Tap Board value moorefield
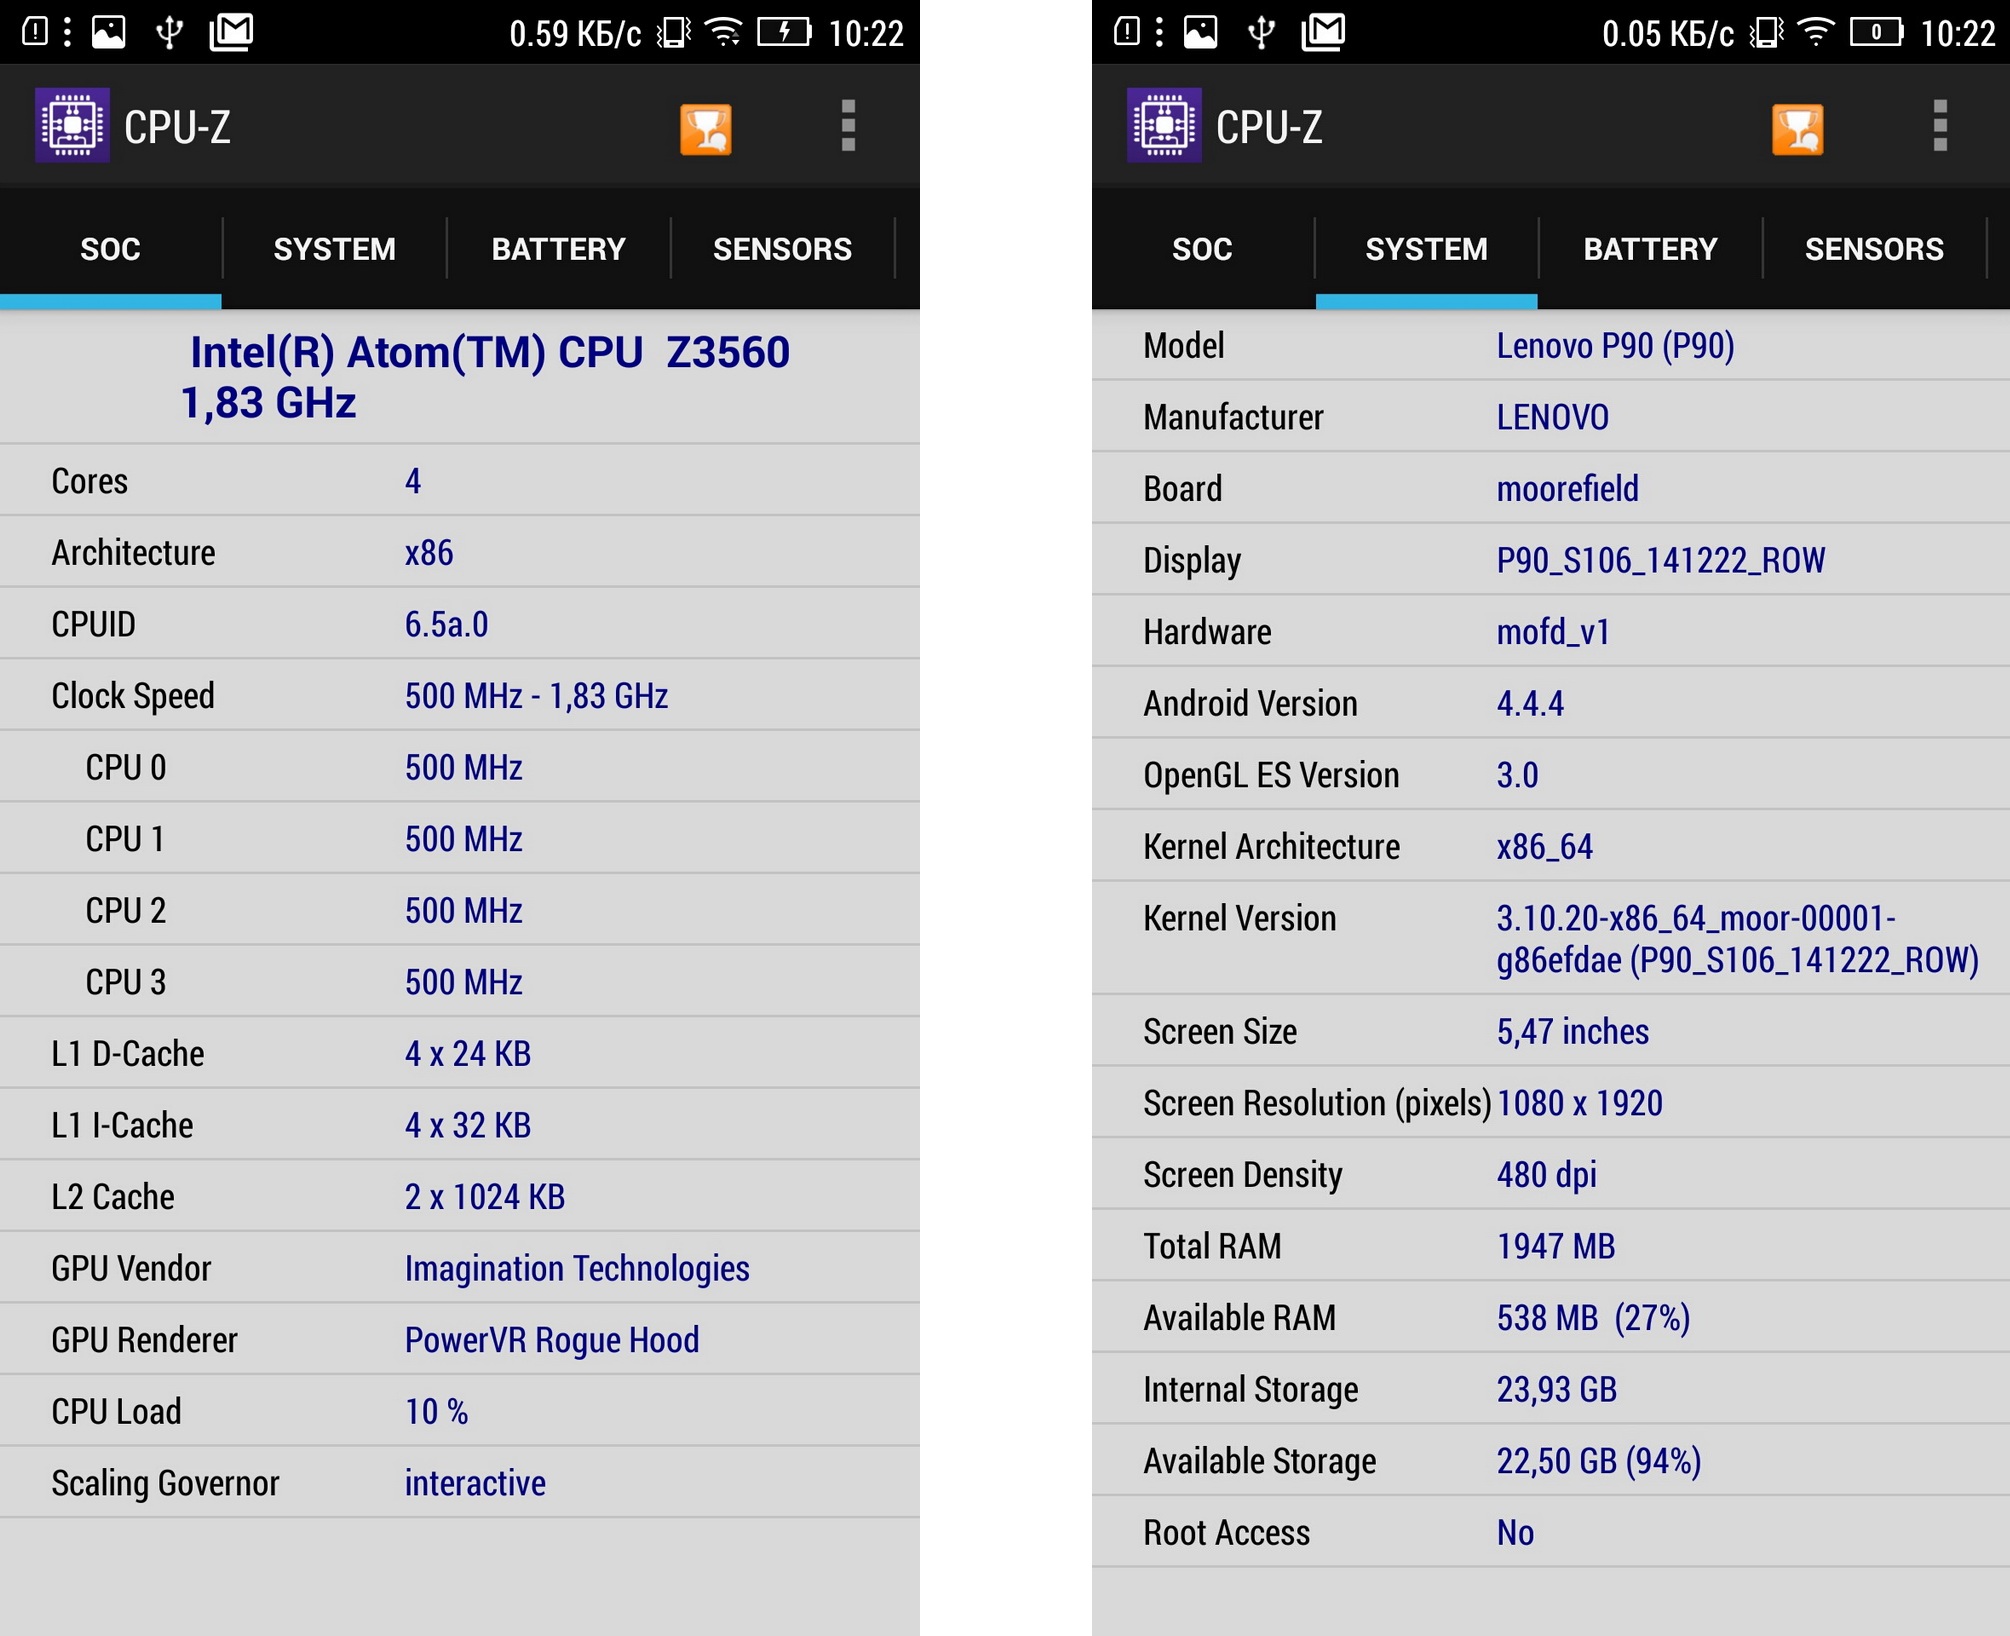 [1567, 489]
